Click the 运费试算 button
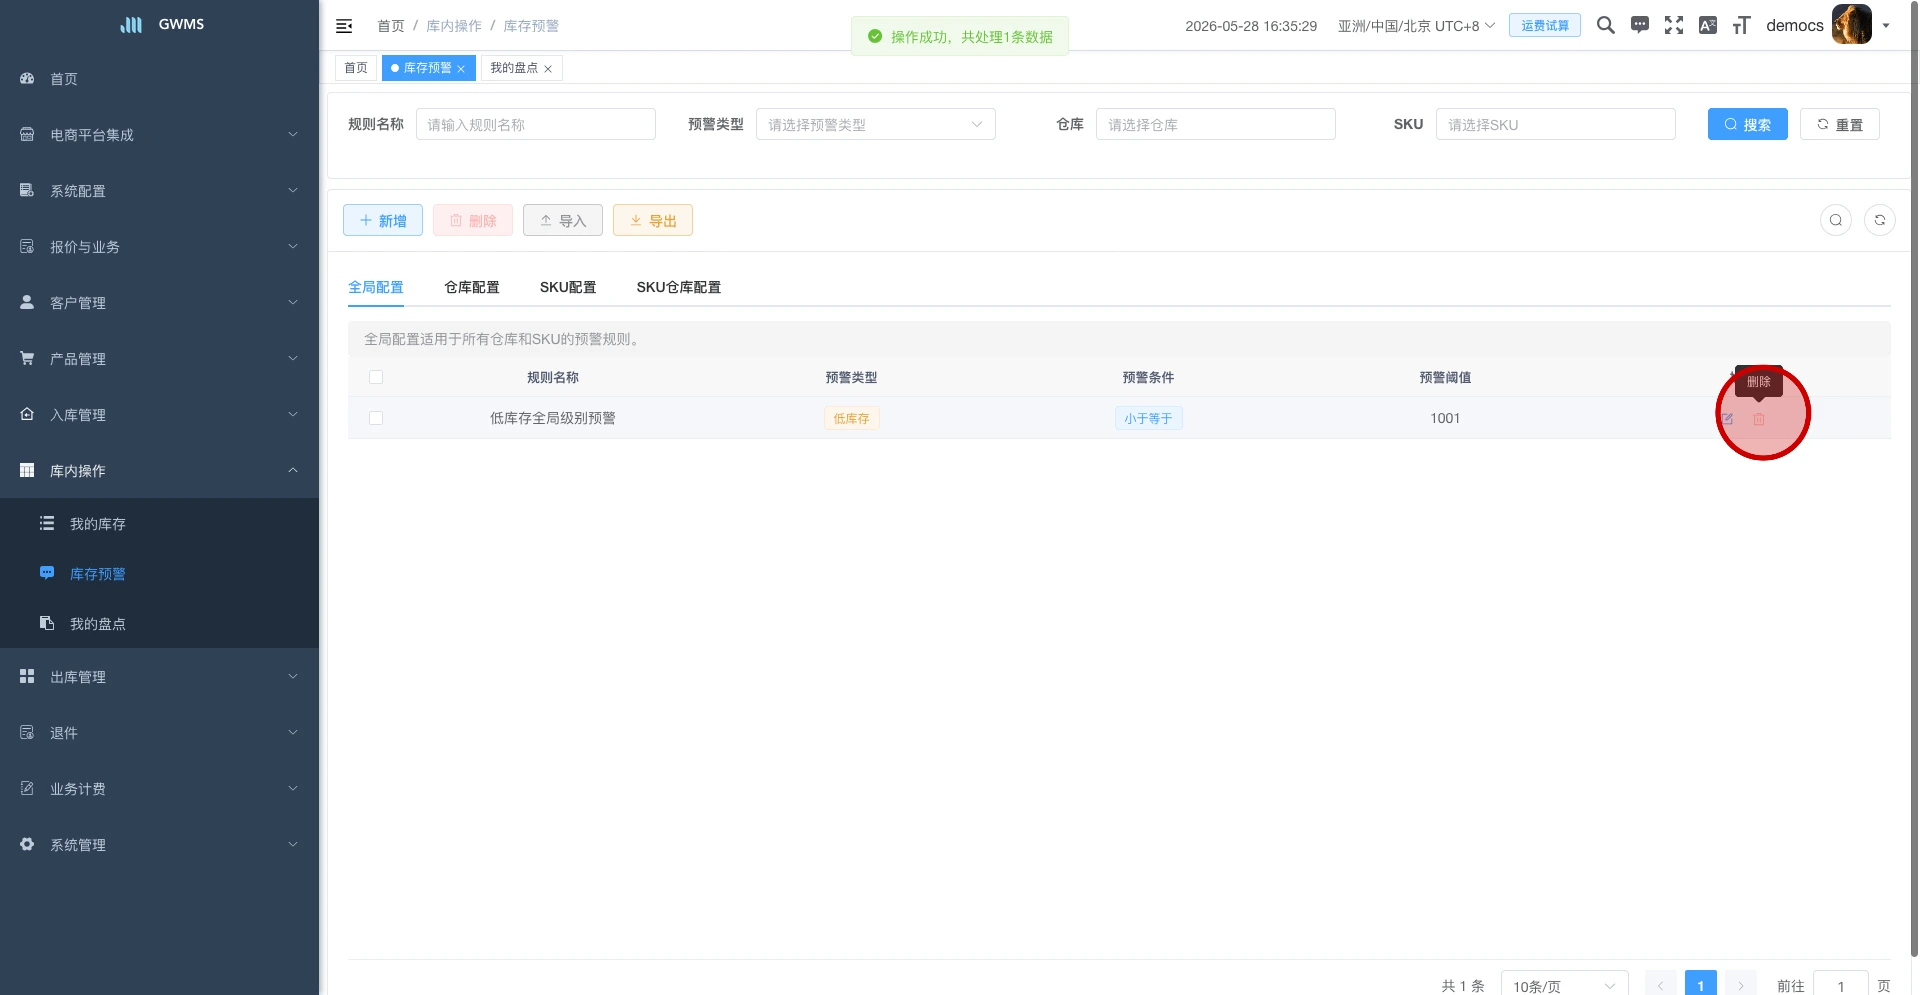The width and height of the screenshot is (1920, 995). click(1545, 25)
